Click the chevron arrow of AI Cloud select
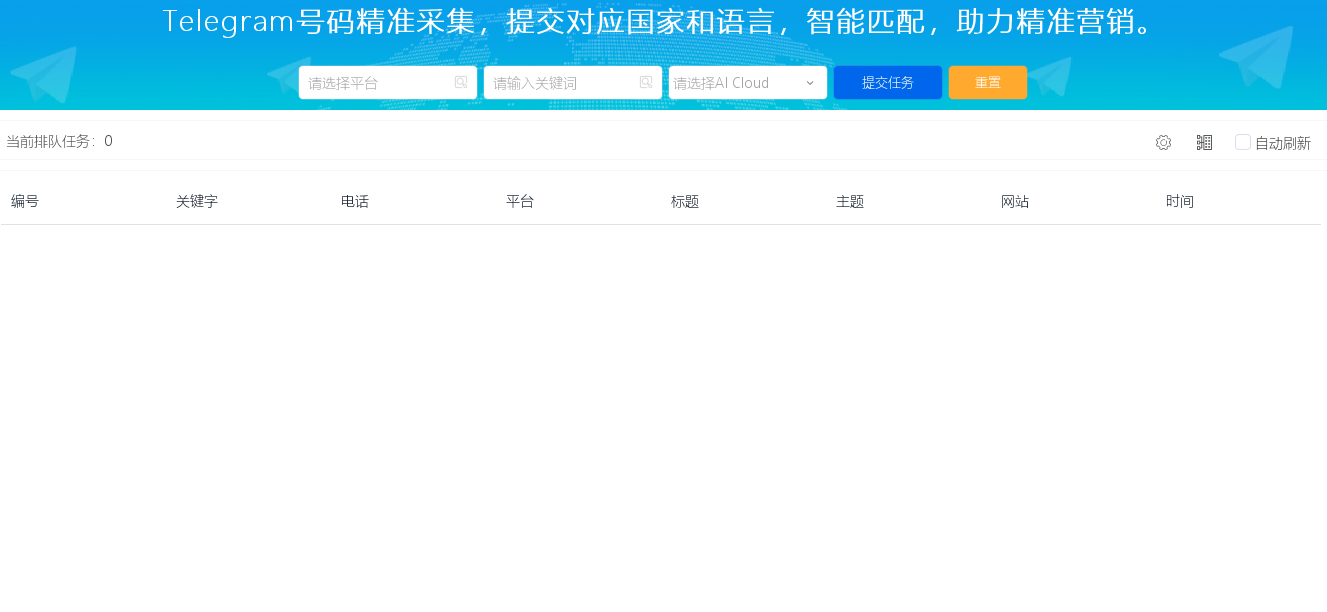Image resolution: width=1327 pixels, height=612 pixels. tap(810, 83)
